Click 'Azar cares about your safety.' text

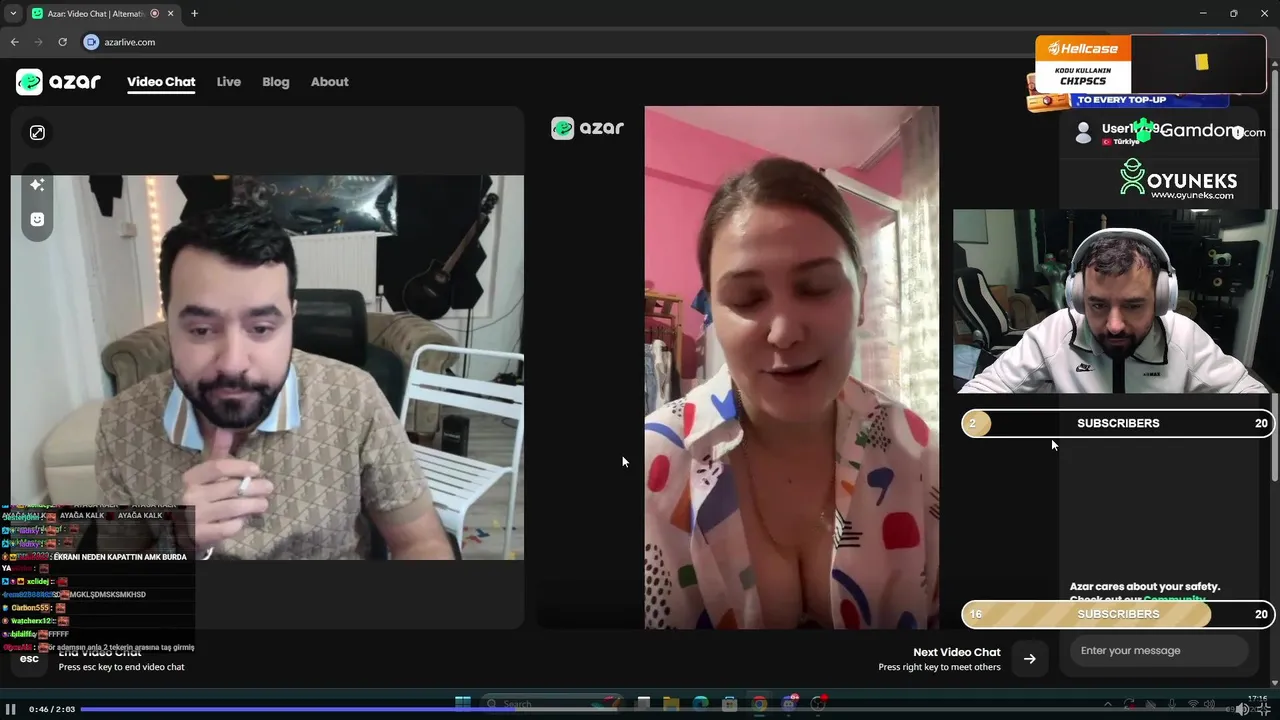(x=1145, y=587)
